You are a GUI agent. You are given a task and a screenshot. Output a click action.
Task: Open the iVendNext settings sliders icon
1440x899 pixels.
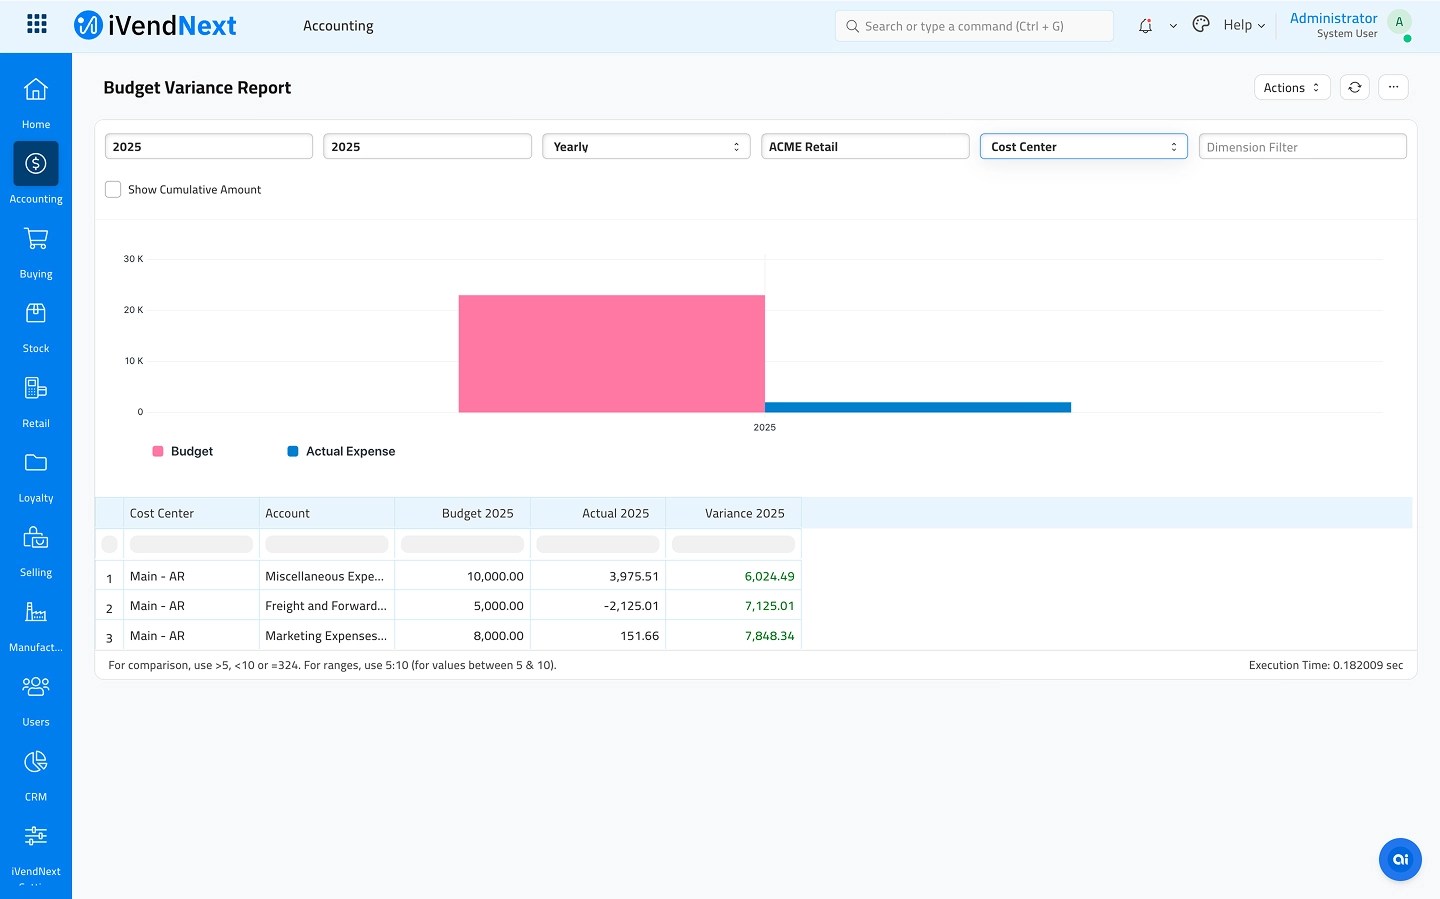pyautogui.click(x=36, y=836)
